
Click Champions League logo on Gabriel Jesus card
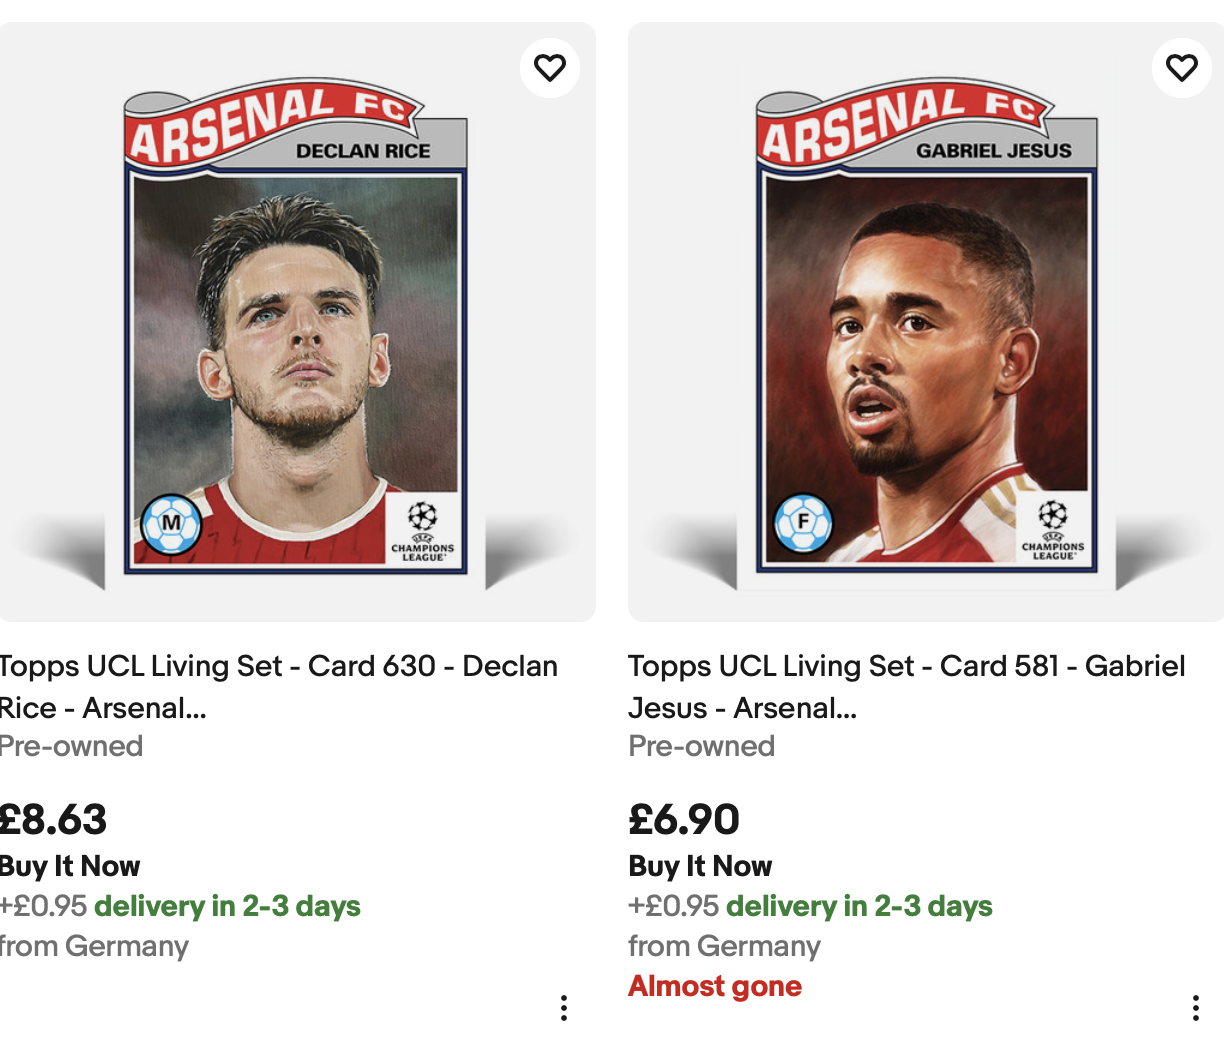coord(1053,530)
